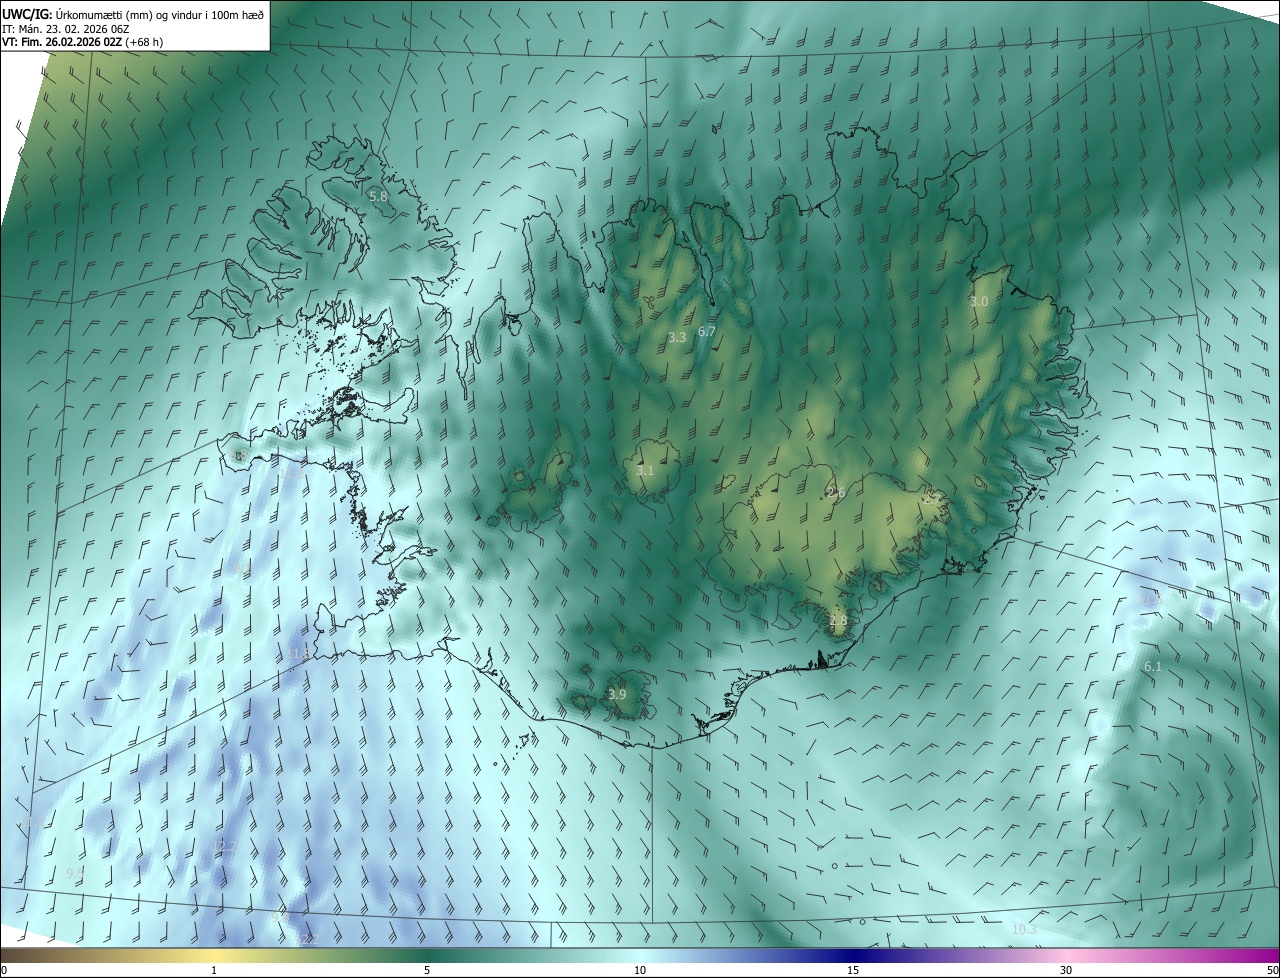Screen dimensions: 1280x978
Task: Click the 6.1 value over the southeast sea
Action: 1153,667
